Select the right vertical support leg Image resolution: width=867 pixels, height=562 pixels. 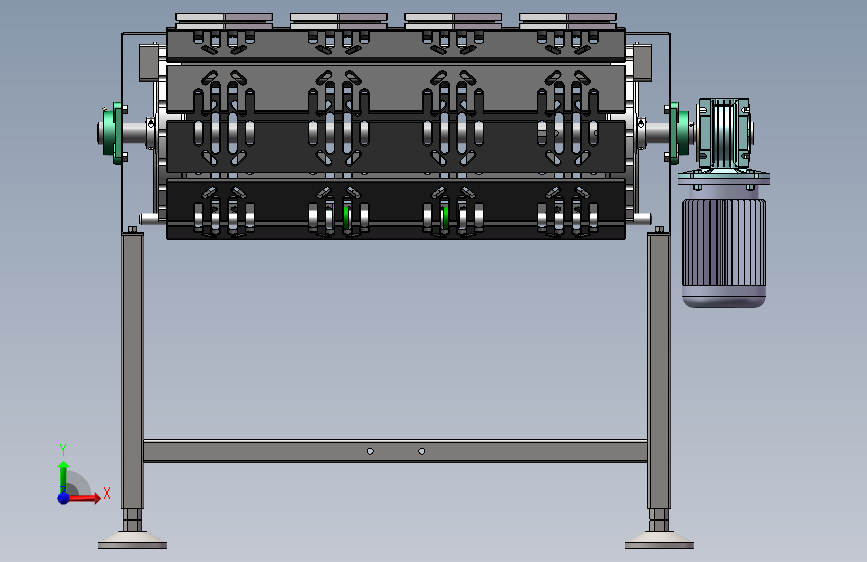659,371
